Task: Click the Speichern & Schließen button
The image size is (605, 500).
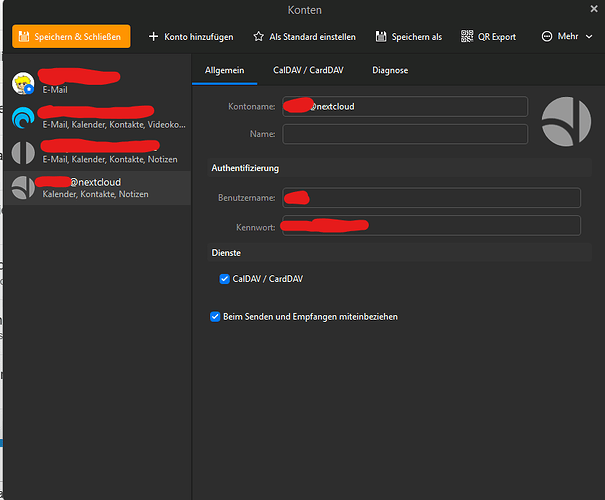Action: coord(71,36)
